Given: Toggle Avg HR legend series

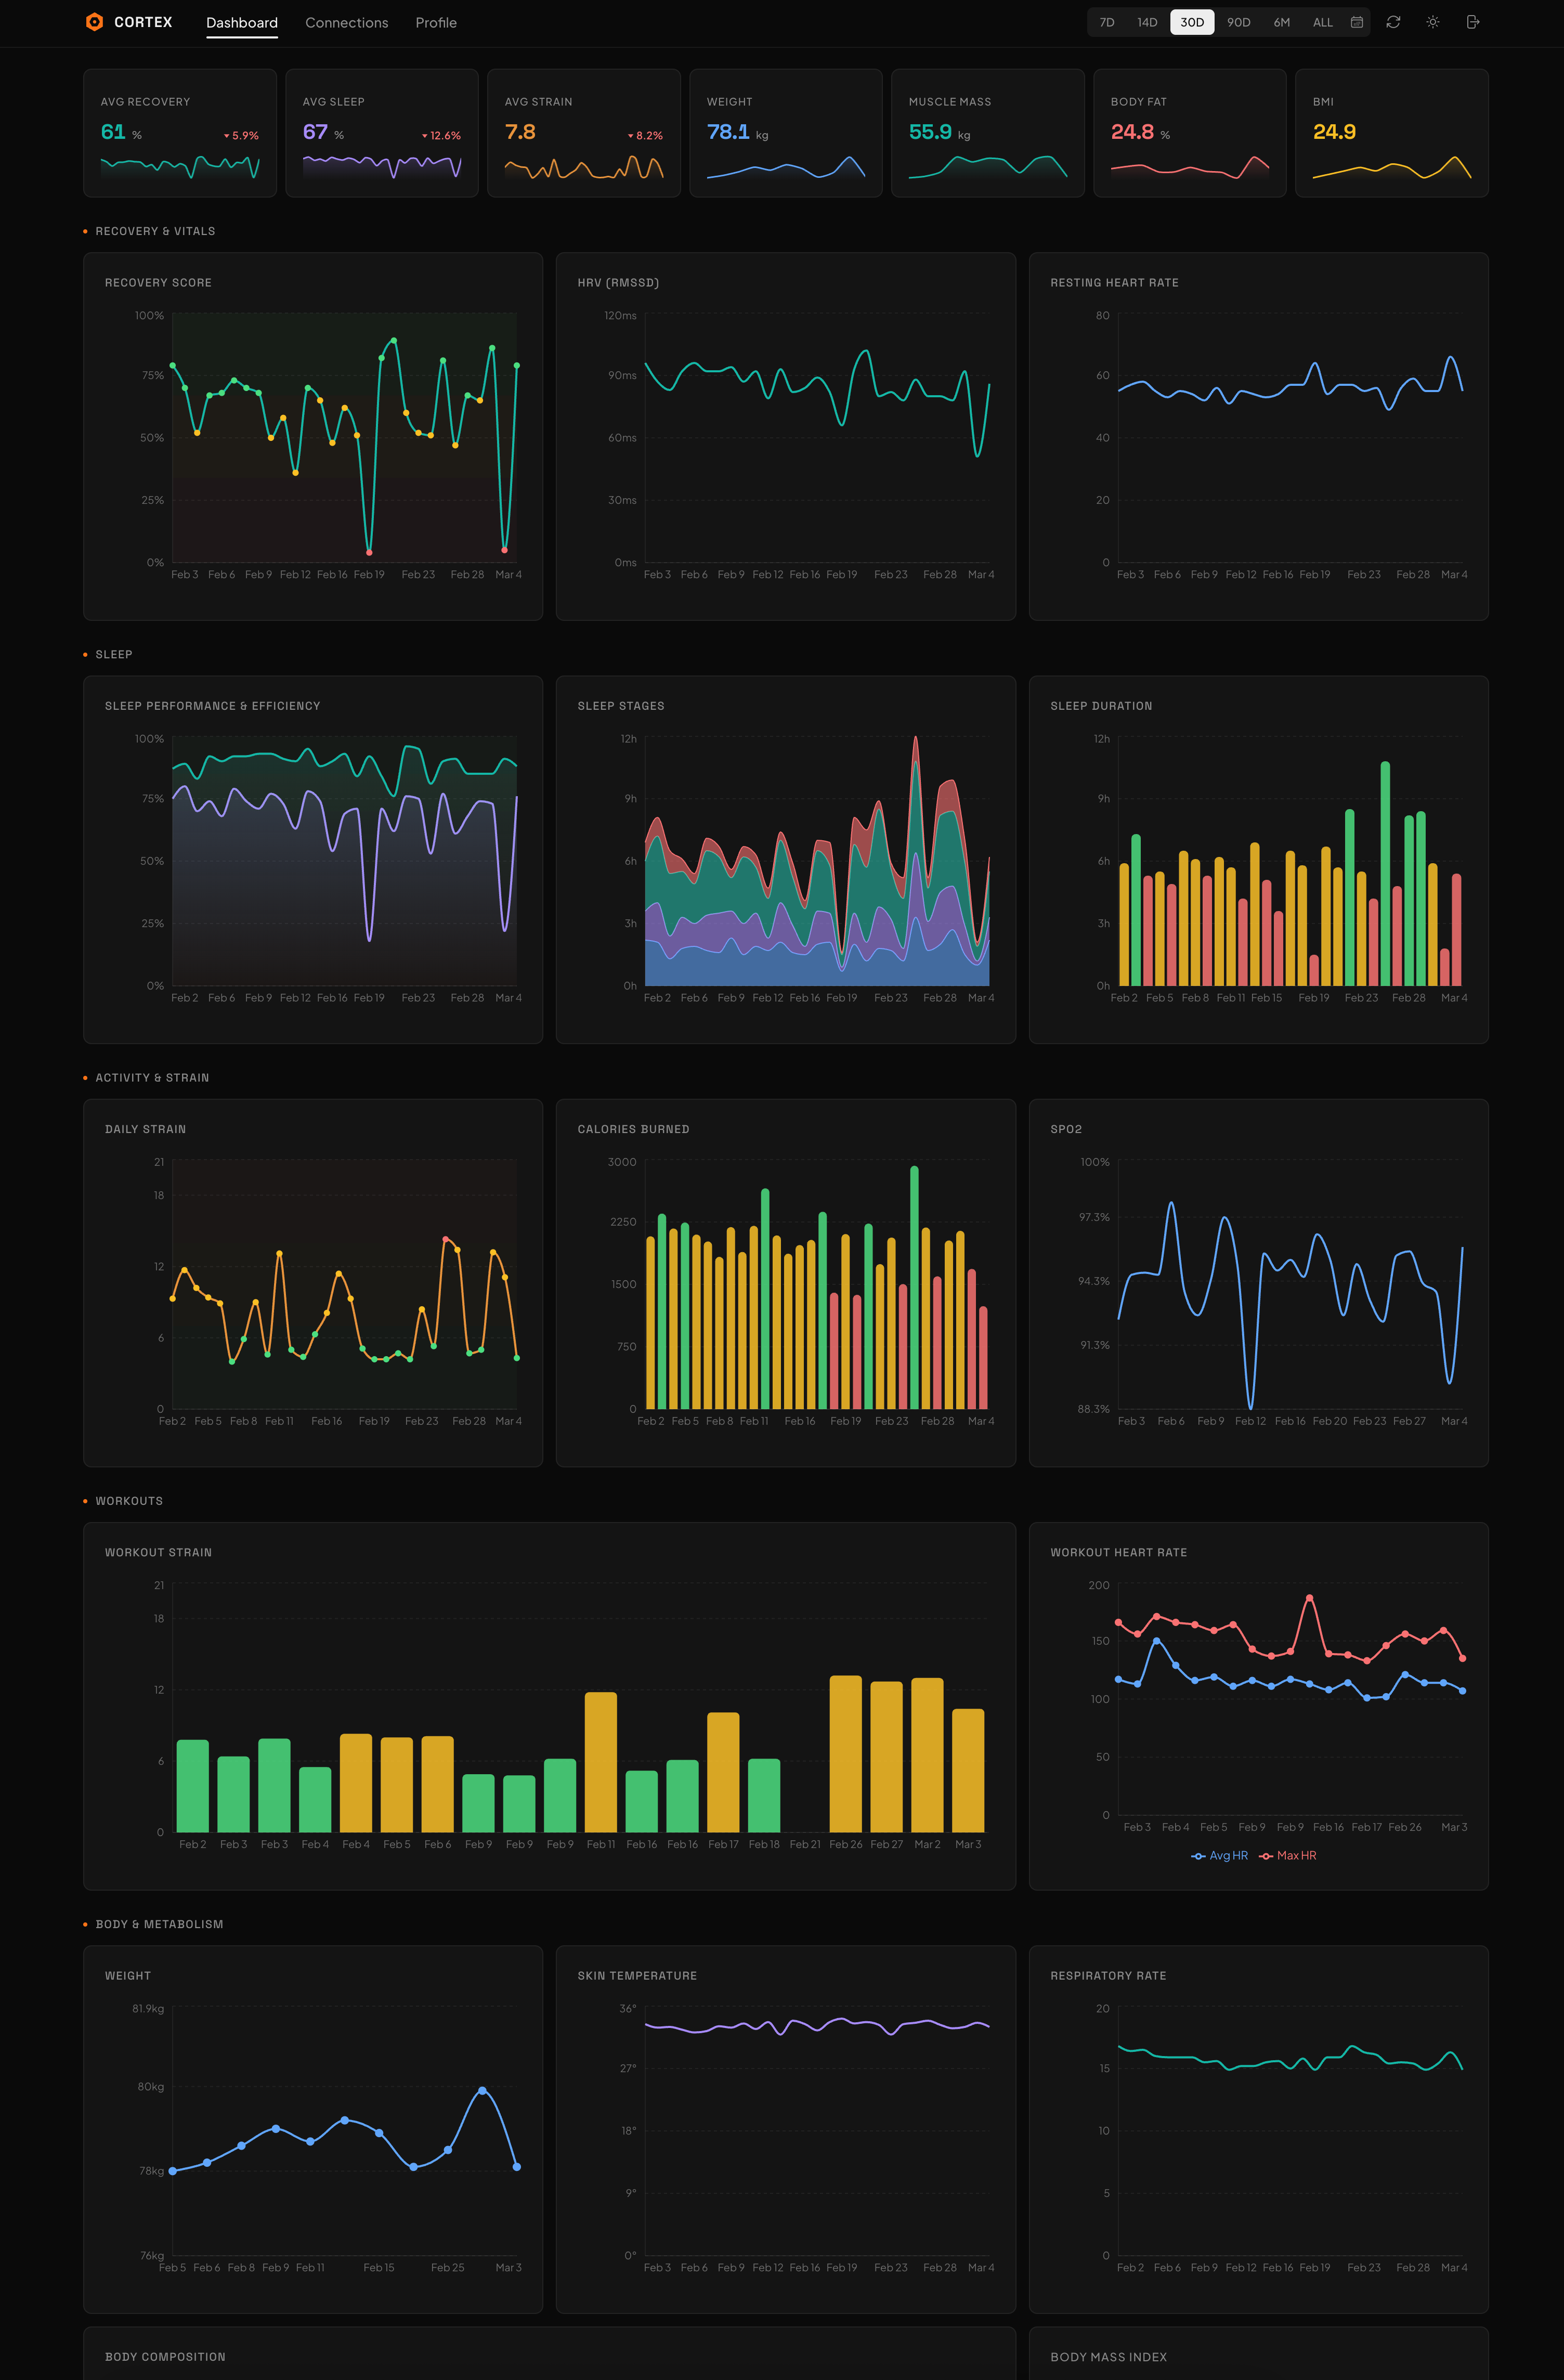Looking at the screenshot, I should 1220,1856.
